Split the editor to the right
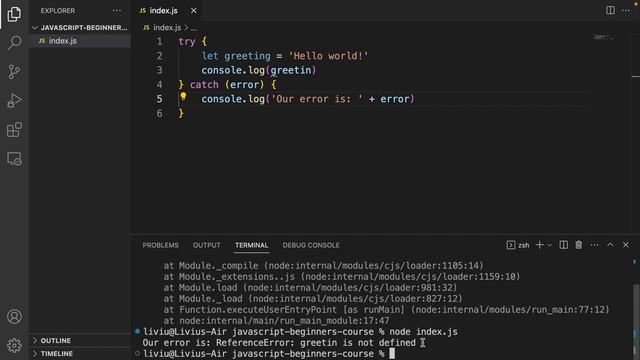The height and width of the screenshot is (360, 640). point(610,10)
